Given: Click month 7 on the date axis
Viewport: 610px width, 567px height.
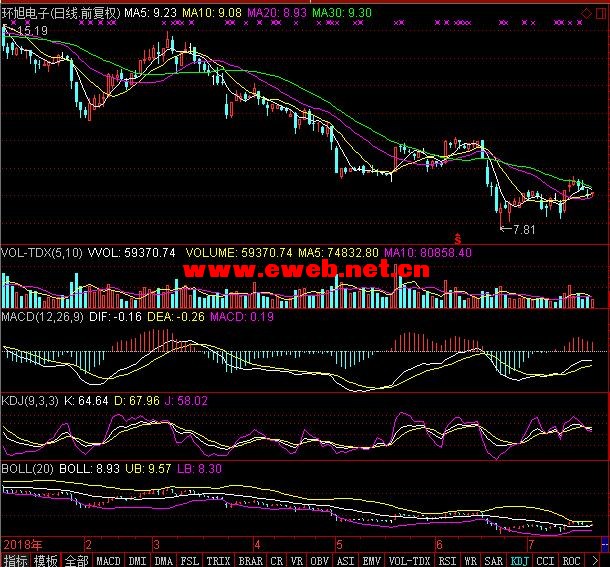Looking at the screenshot, I should [x=531, y=544].
